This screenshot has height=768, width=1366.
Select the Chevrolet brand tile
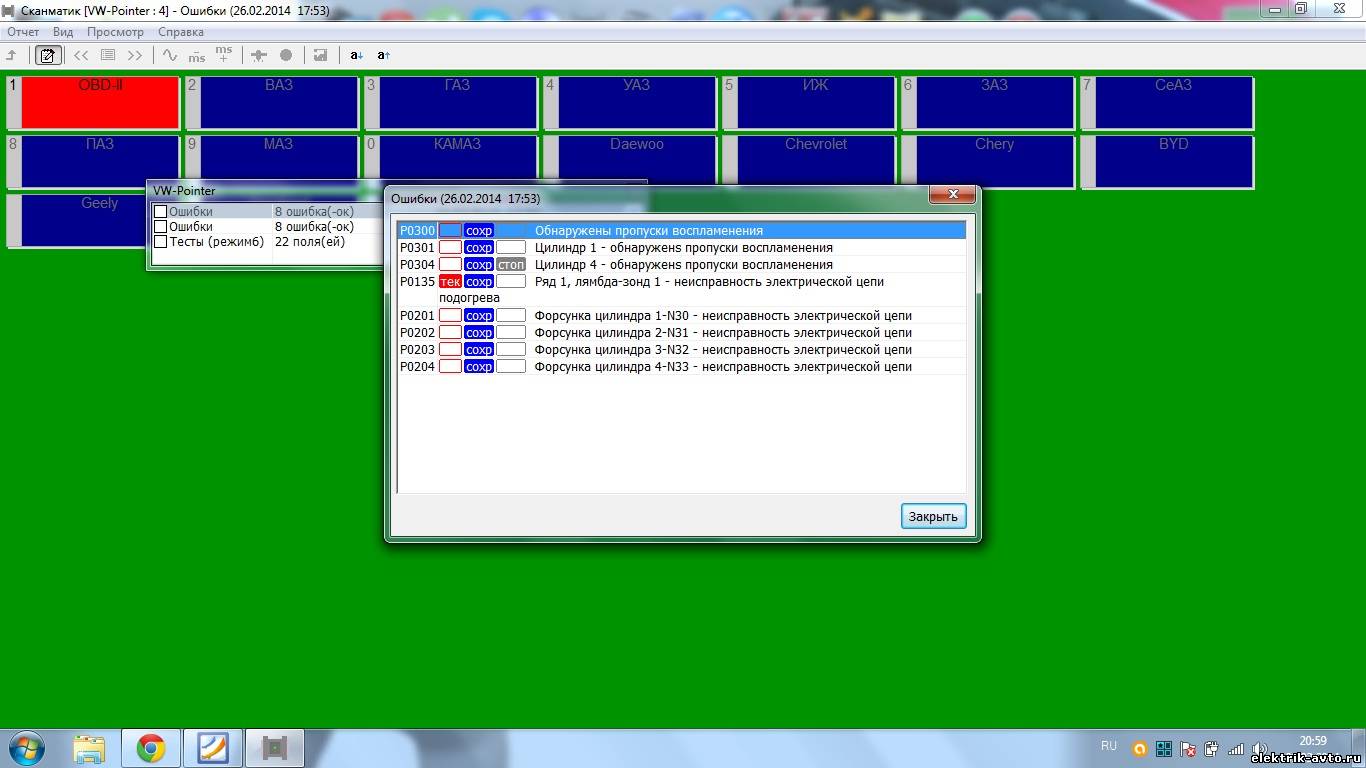click(815, 161)
